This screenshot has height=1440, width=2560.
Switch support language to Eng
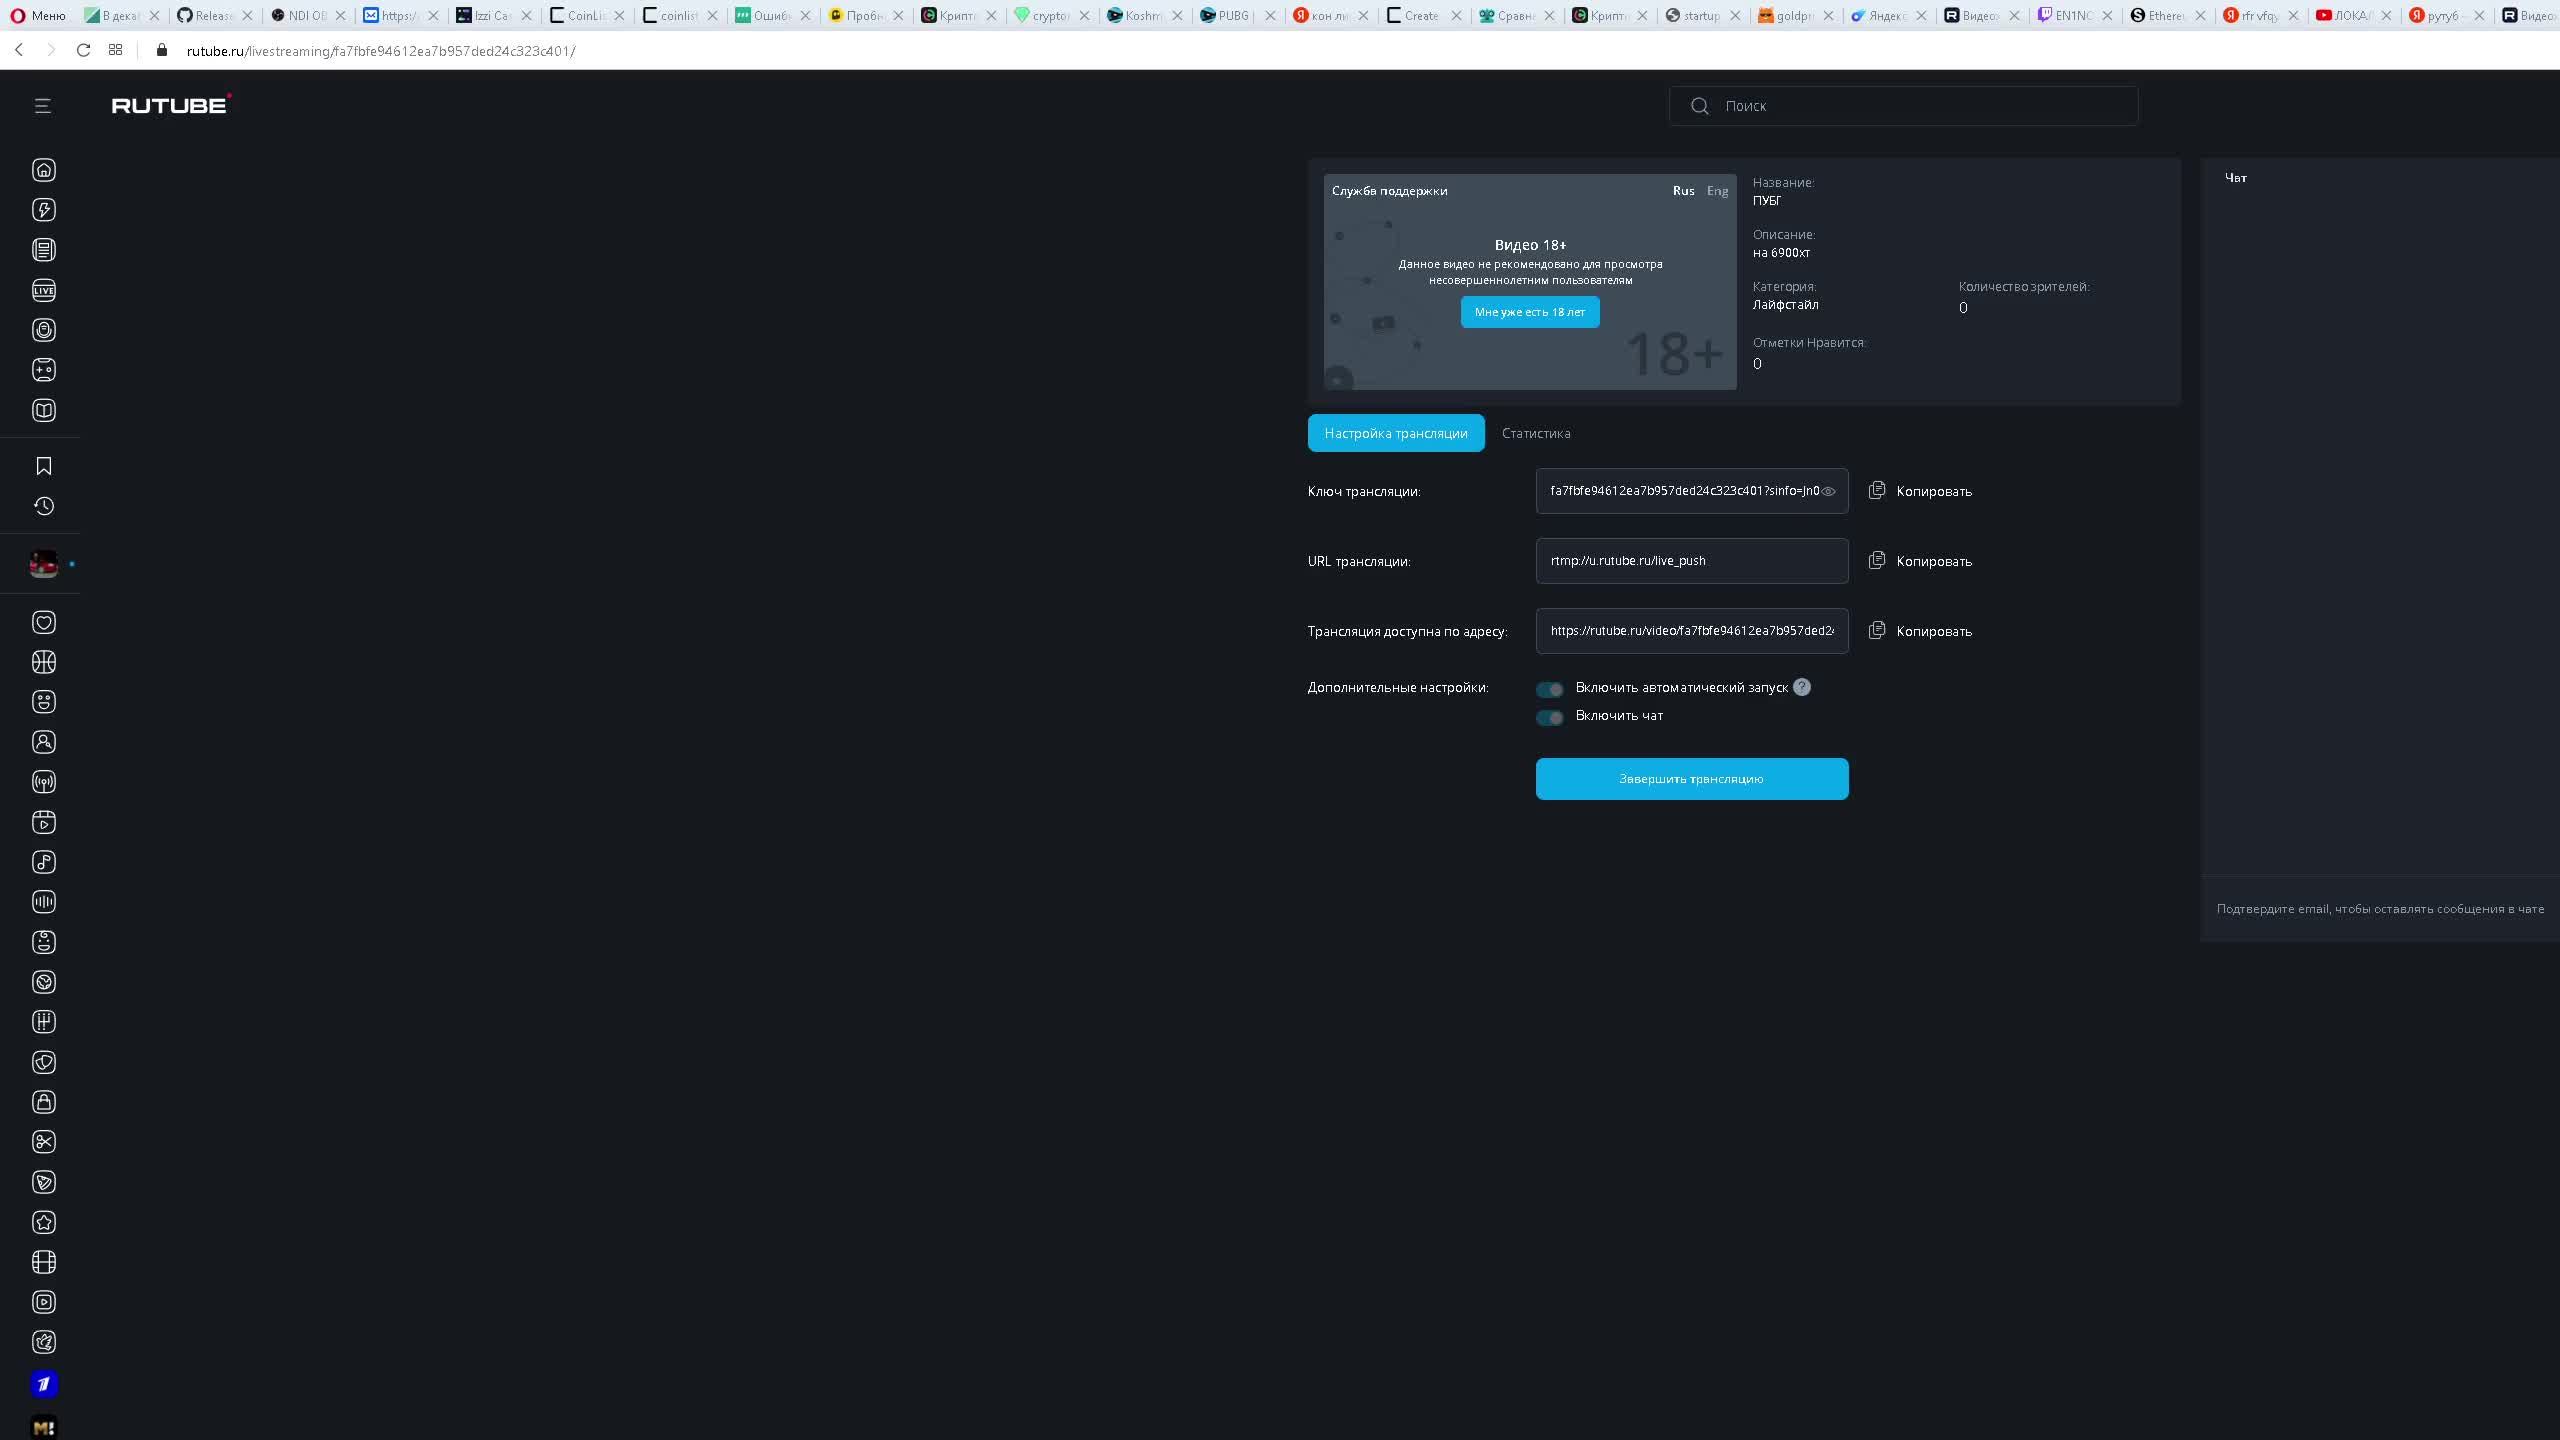(1716, 191)
